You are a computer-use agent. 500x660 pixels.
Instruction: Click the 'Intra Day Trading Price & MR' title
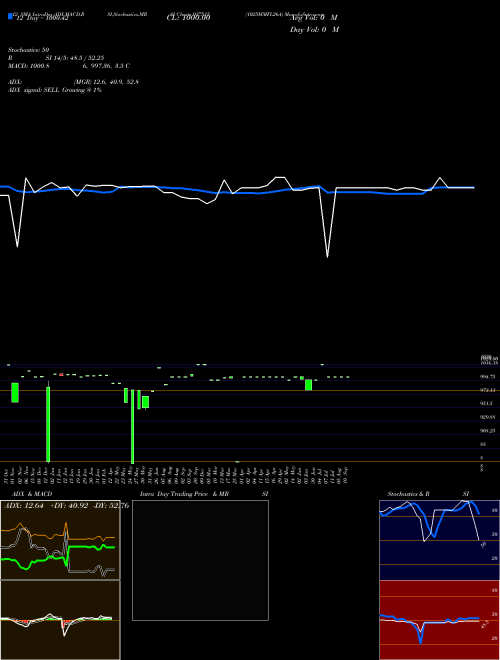(185, 494)
